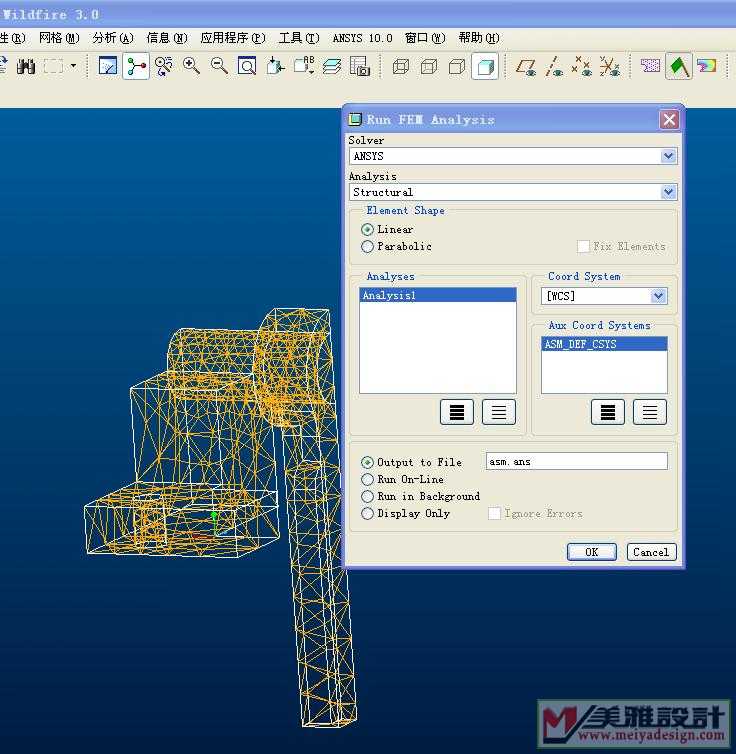Open the 工具(T) menu

click(x=299, y=38)
